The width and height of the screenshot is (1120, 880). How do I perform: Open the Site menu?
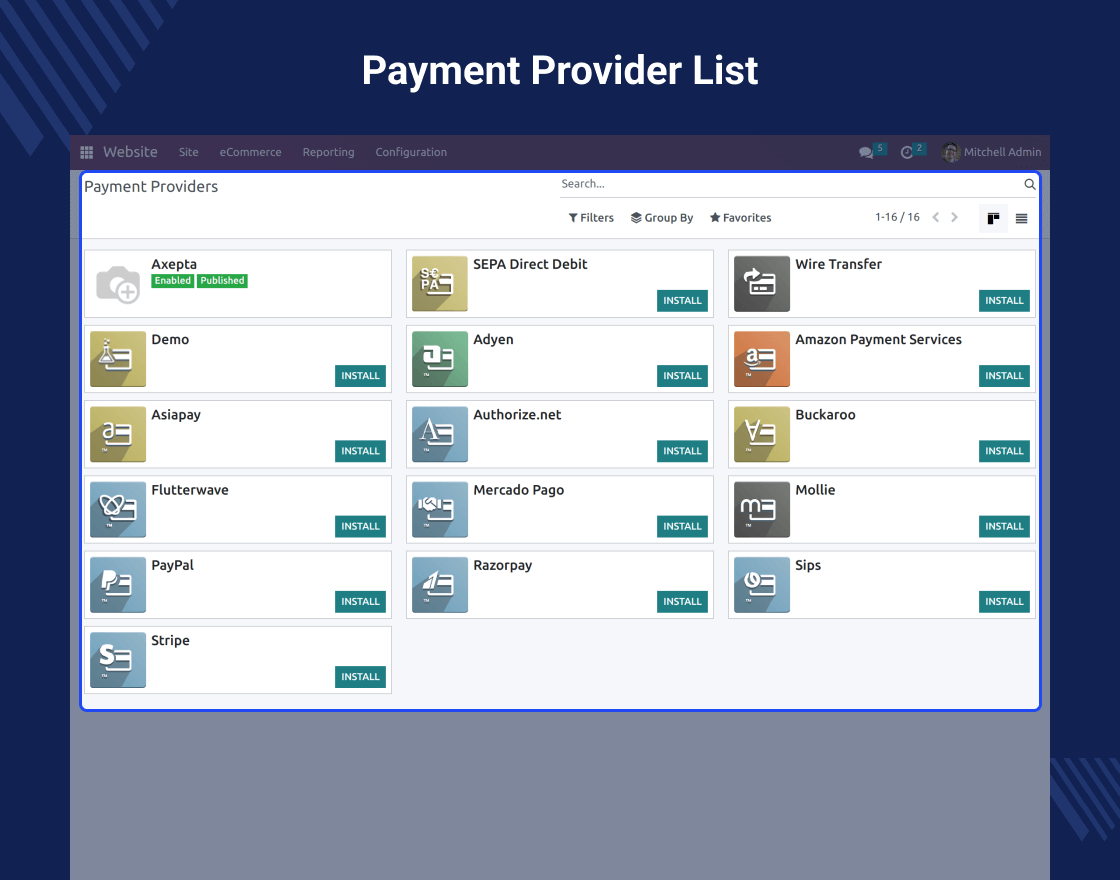189,152
